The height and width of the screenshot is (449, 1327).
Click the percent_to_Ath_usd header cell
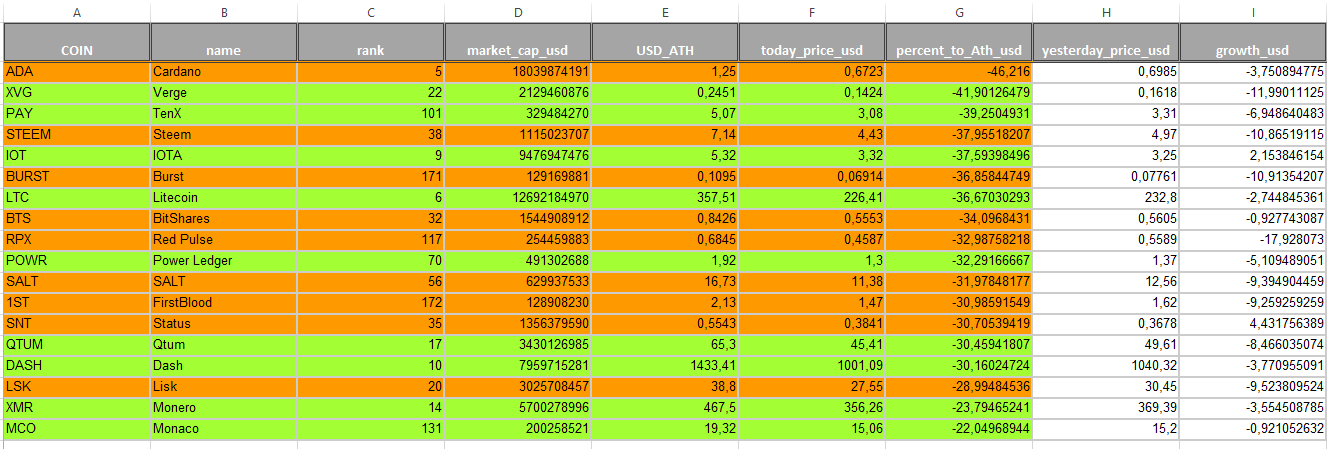[959, 42]
